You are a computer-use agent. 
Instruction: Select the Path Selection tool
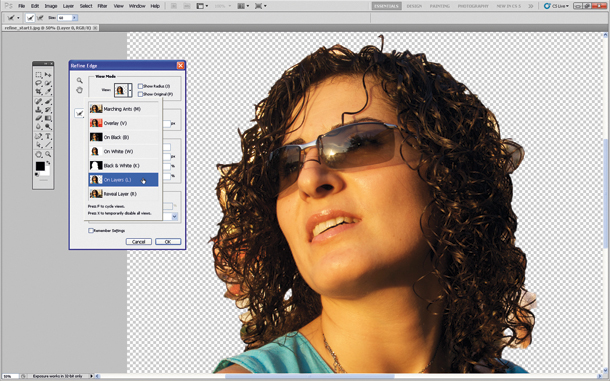[39, 145]
